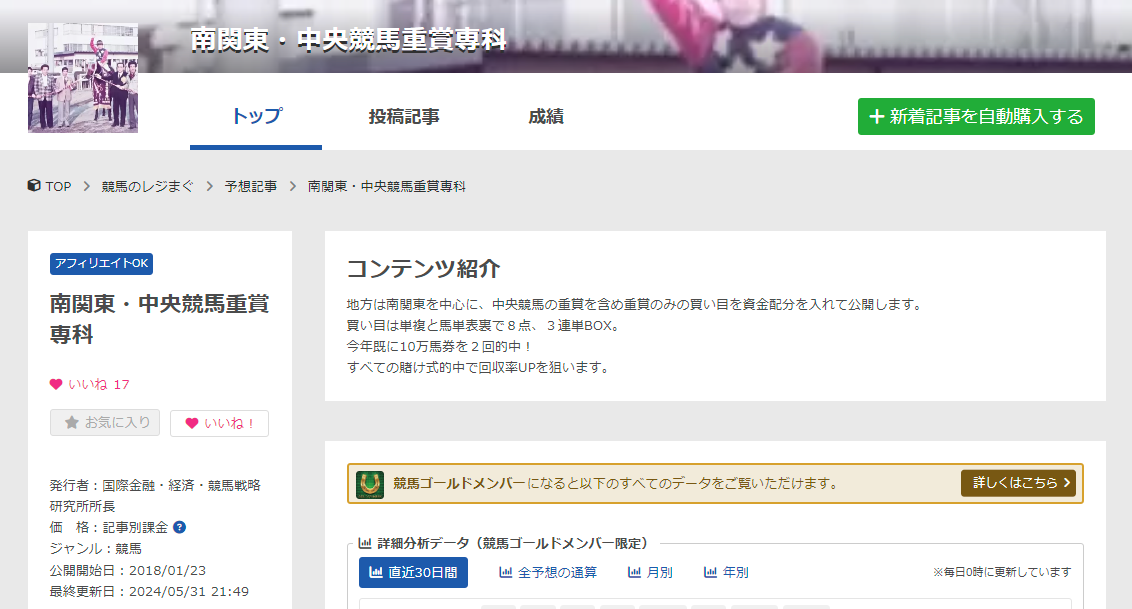Open 予想記事 breadcrumb link
Viewport: 1132px width, 609px height.
point(251,186)
